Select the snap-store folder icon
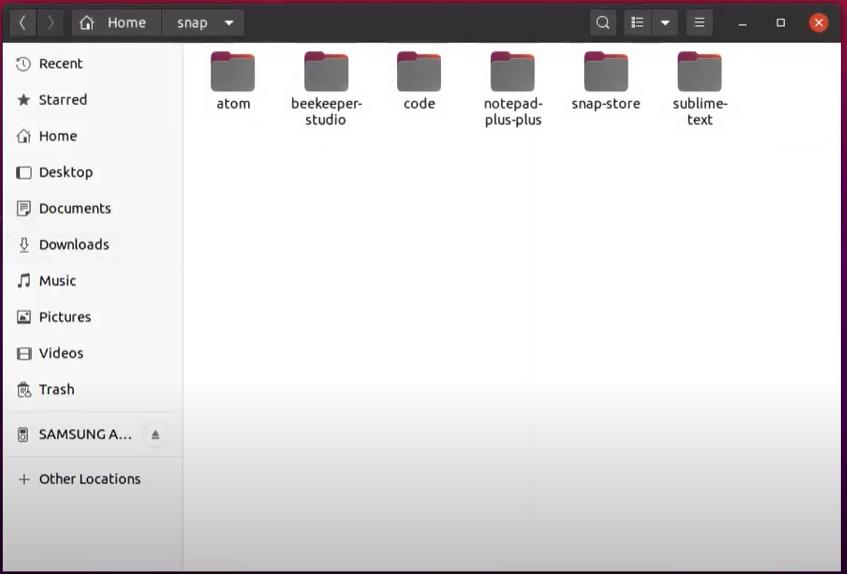This screenshot has height=574, width=847. 606,71
